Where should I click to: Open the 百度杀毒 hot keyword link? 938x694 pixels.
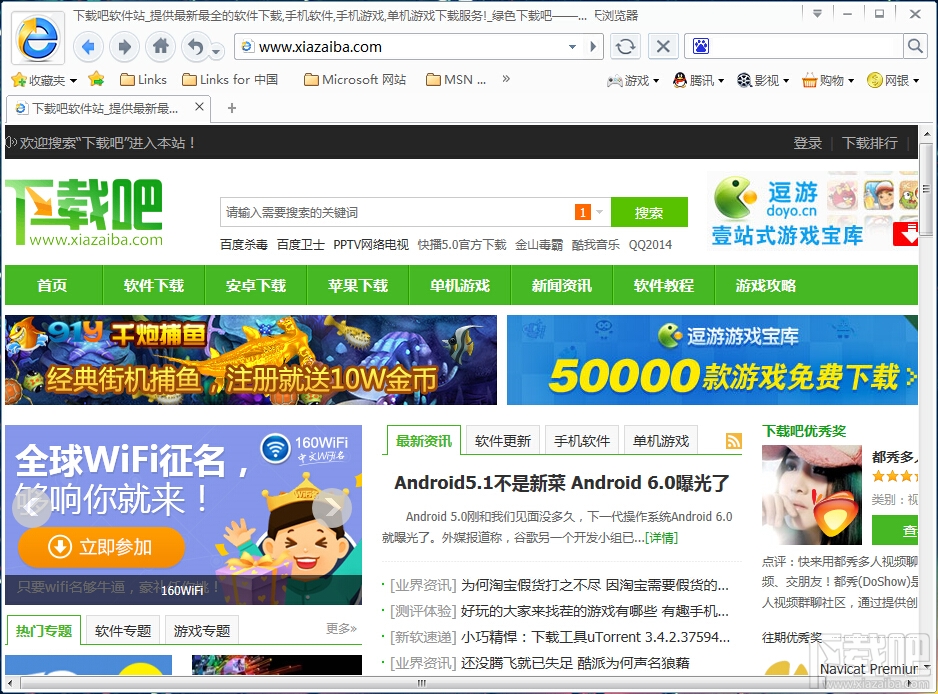pyautogui.click(x=243, y=244)
